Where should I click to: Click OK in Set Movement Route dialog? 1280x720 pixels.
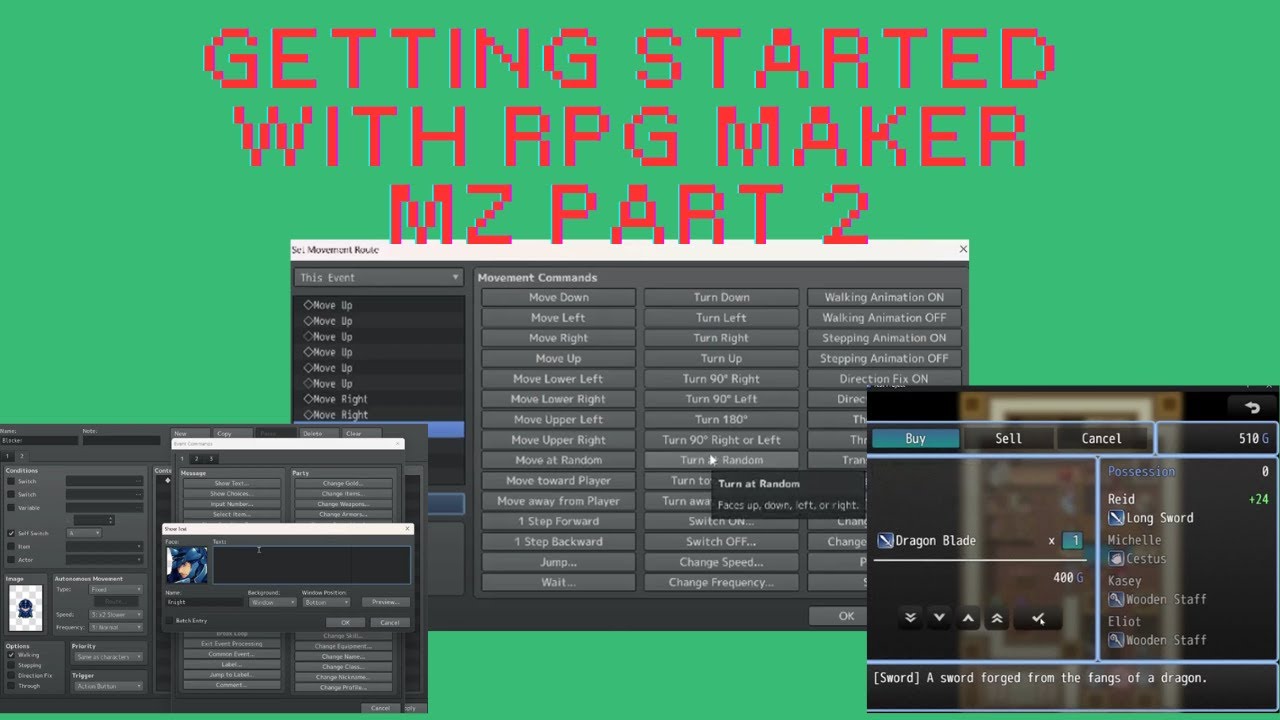coord(846,616)
